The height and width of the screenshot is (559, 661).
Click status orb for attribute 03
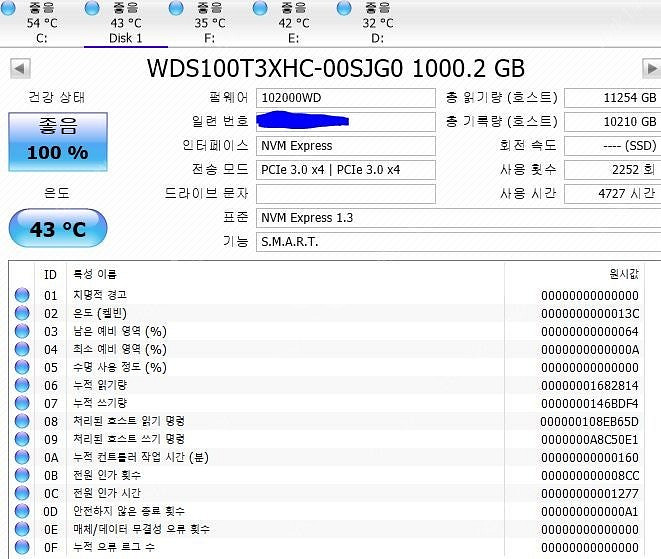pyautogui.click(x=22, y=331)
